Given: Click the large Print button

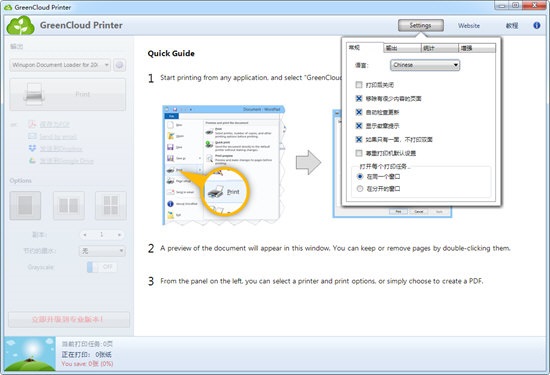Looking at the screenshot, I should pyautogui.click(x=68, y=94).
